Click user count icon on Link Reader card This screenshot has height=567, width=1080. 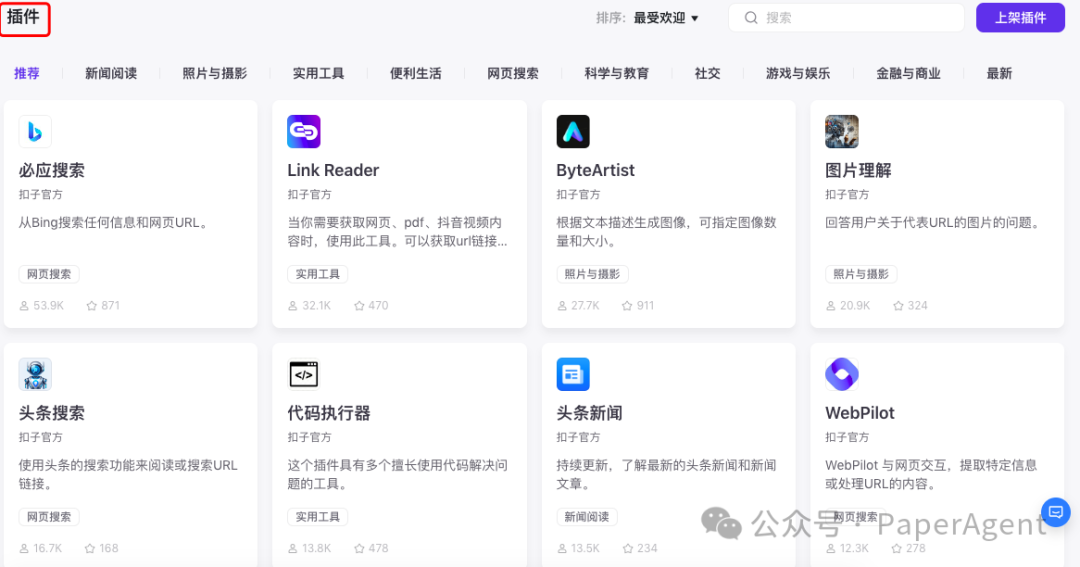293,306
